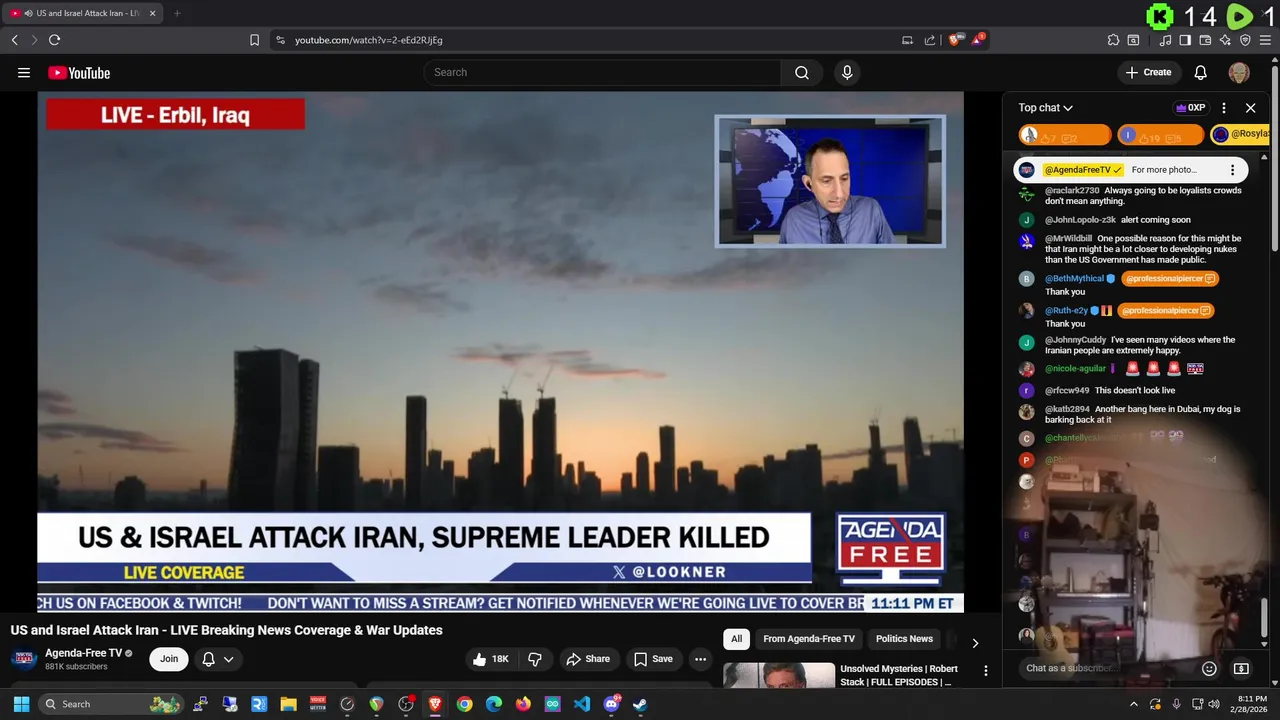The width and height of the screenshot is (1280, 720).
Task: Open Brave browser in taskbar
Action: 435,704
